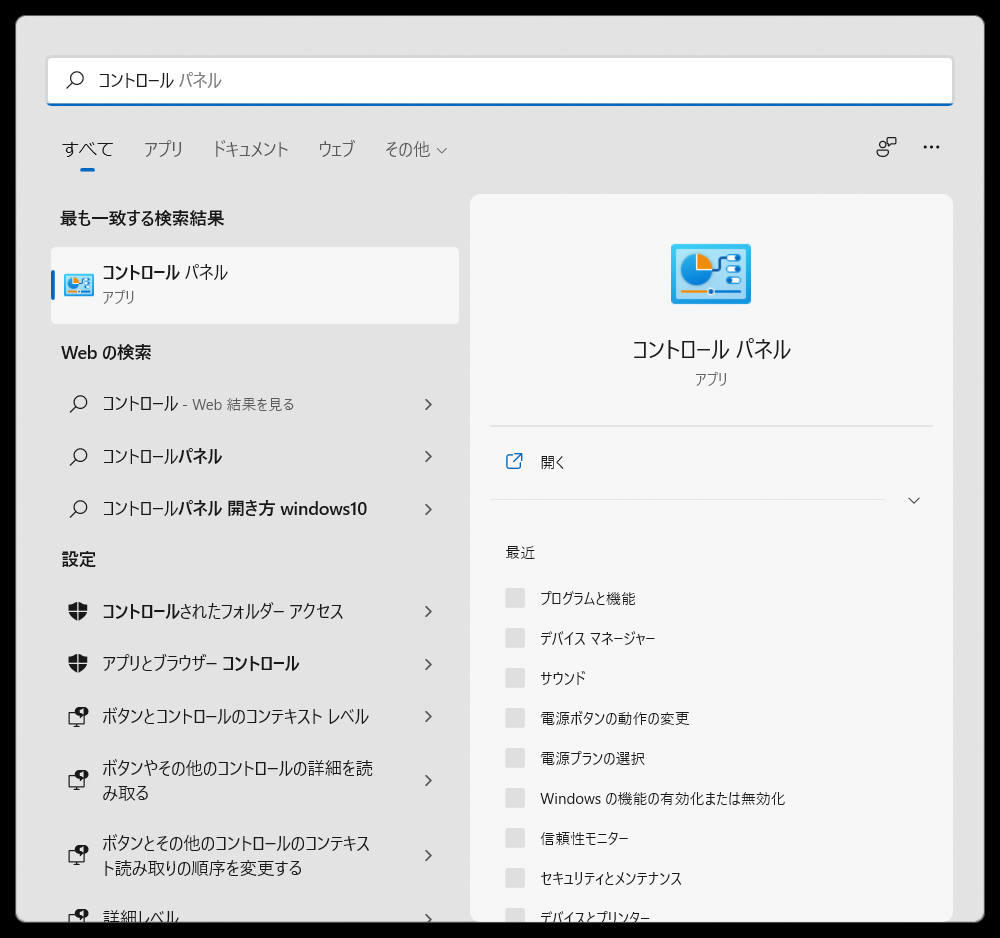Click the icon beside プログラムと機能
This screenshot has height=938, width=1000.
[x=515, y=598]
